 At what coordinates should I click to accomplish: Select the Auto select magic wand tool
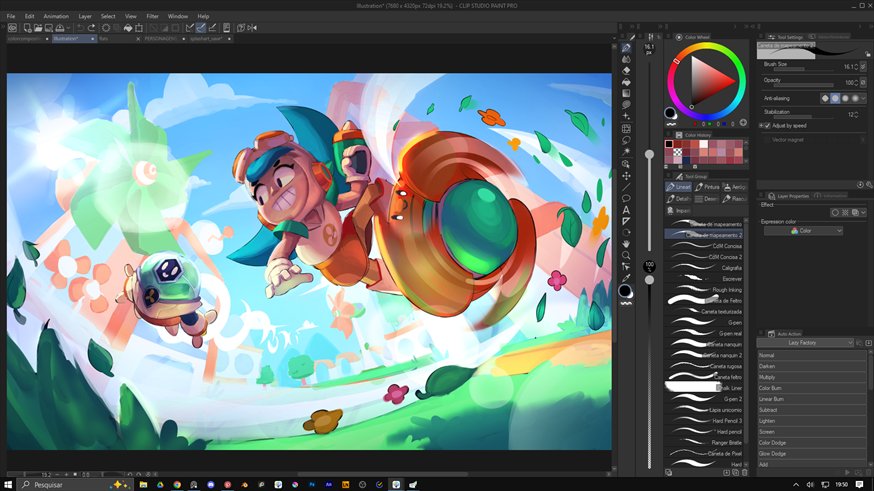click(626, 152)
